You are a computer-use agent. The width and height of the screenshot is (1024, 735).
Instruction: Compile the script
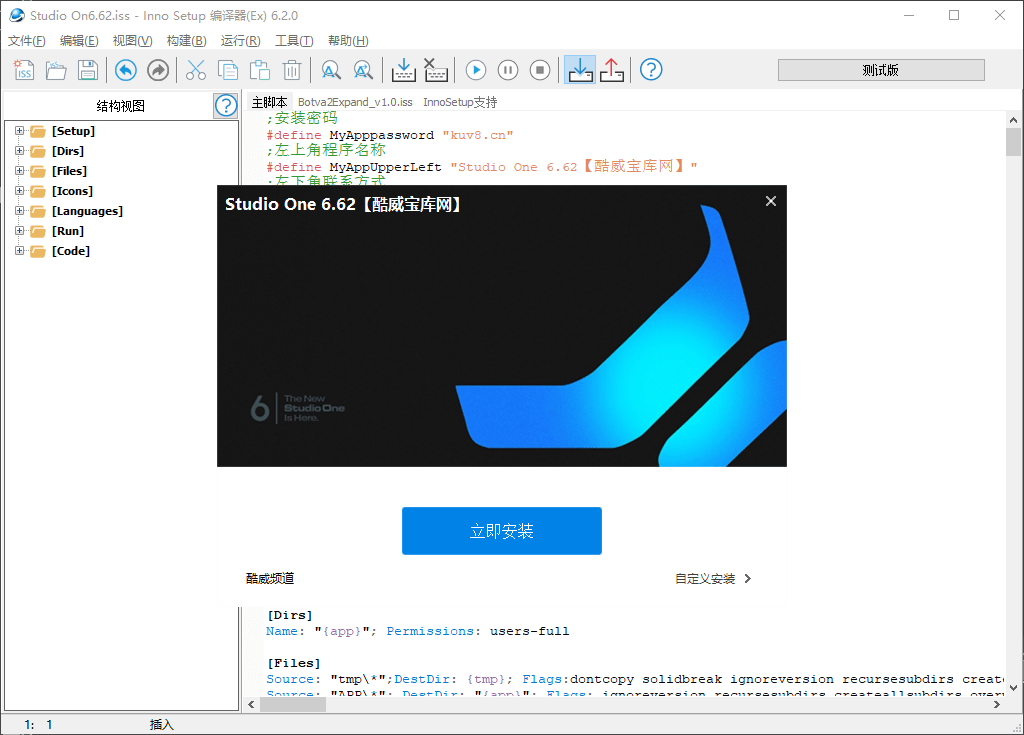click(x=404, y=70)
